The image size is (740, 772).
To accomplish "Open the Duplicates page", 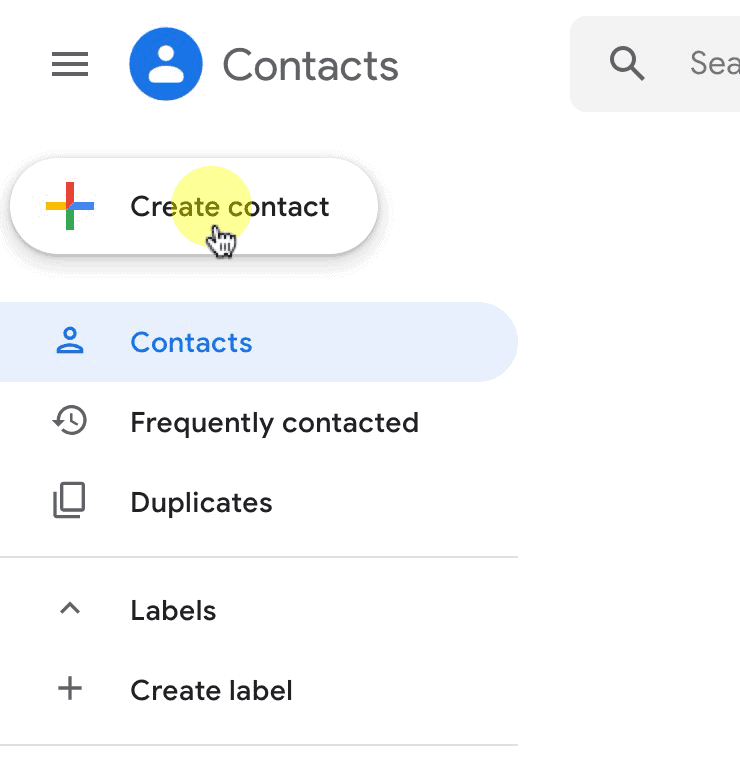I will [258, 502].
